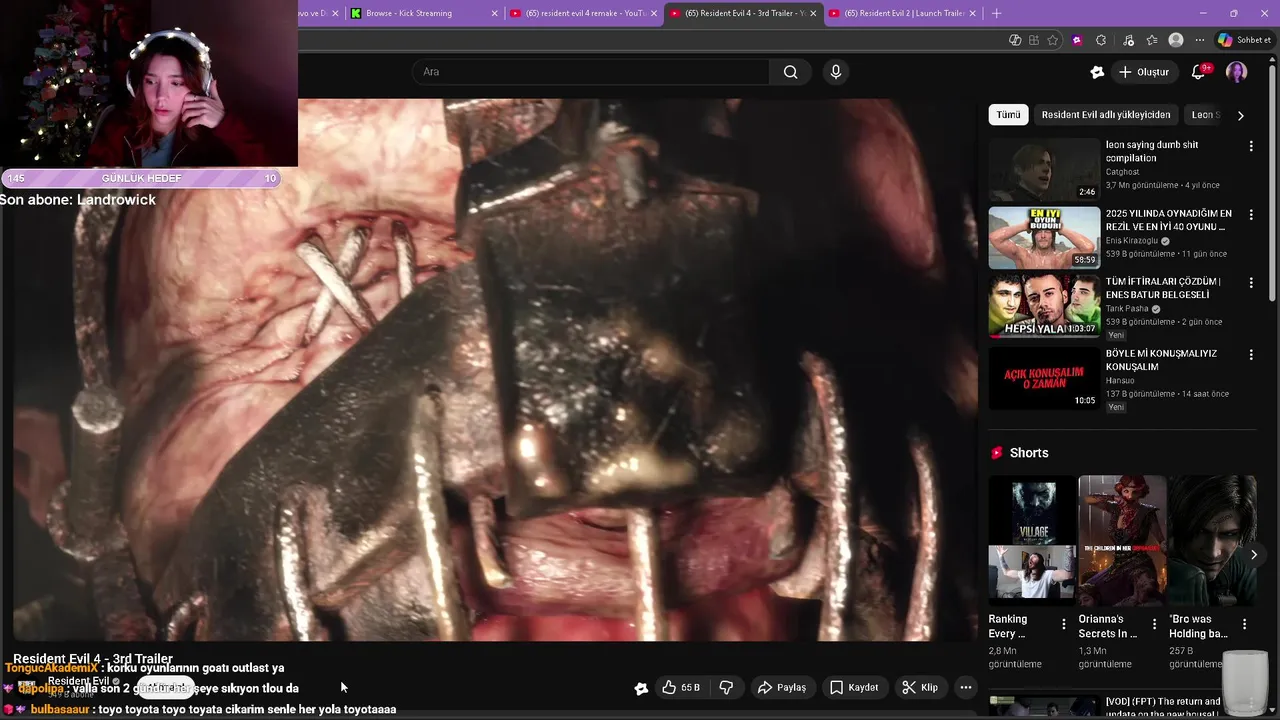Open browser extensions puzzle icon
The height and width of the screenshot is (720, 1280).
point(1101,40)
